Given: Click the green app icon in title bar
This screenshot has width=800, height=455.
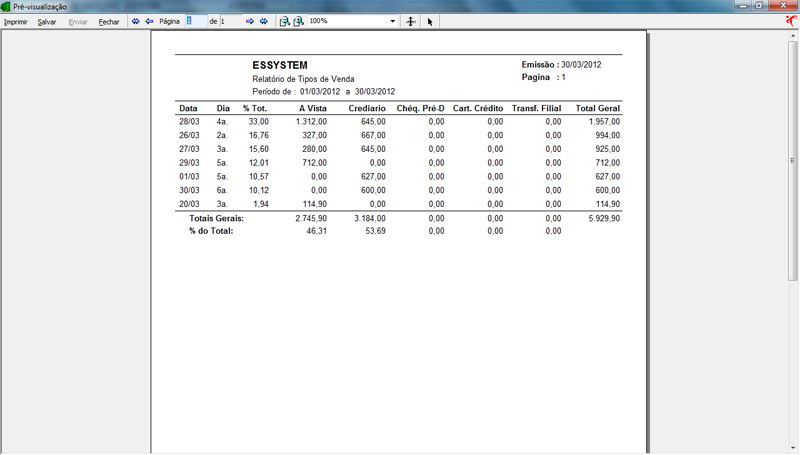Looking at the screenshot, I should pyautogui.click(x=6, y=6).
